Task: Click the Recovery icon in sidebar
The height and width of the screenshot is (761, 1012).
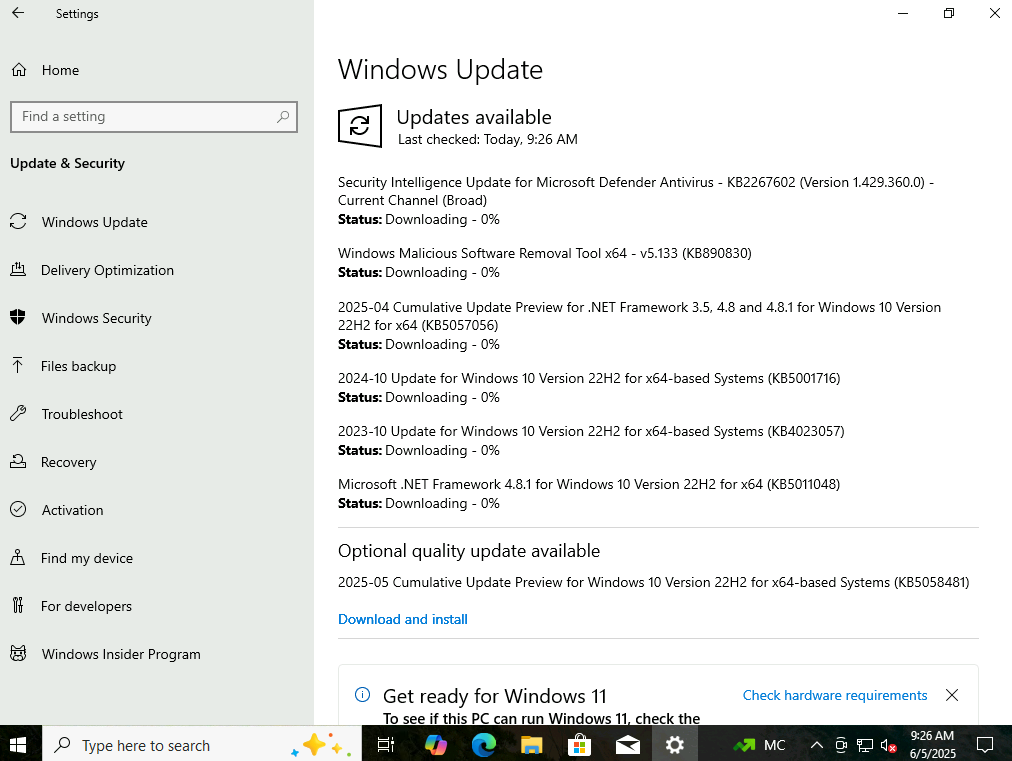Action: (18, 461)
